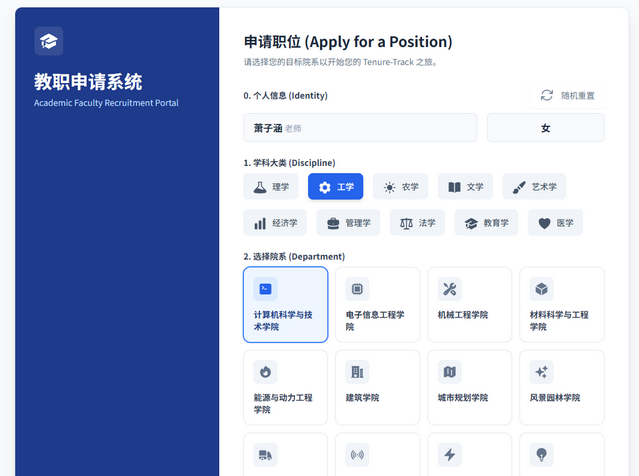Click the open book icon on 文学
Screen dimensions: 639x476
point(454,187)
